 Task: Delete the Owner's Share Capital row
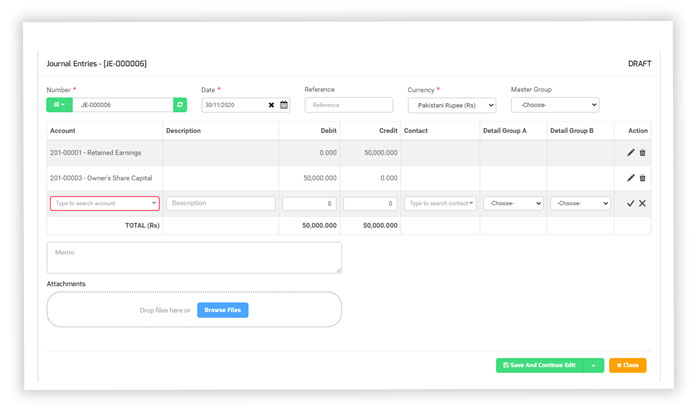point(642,178)
